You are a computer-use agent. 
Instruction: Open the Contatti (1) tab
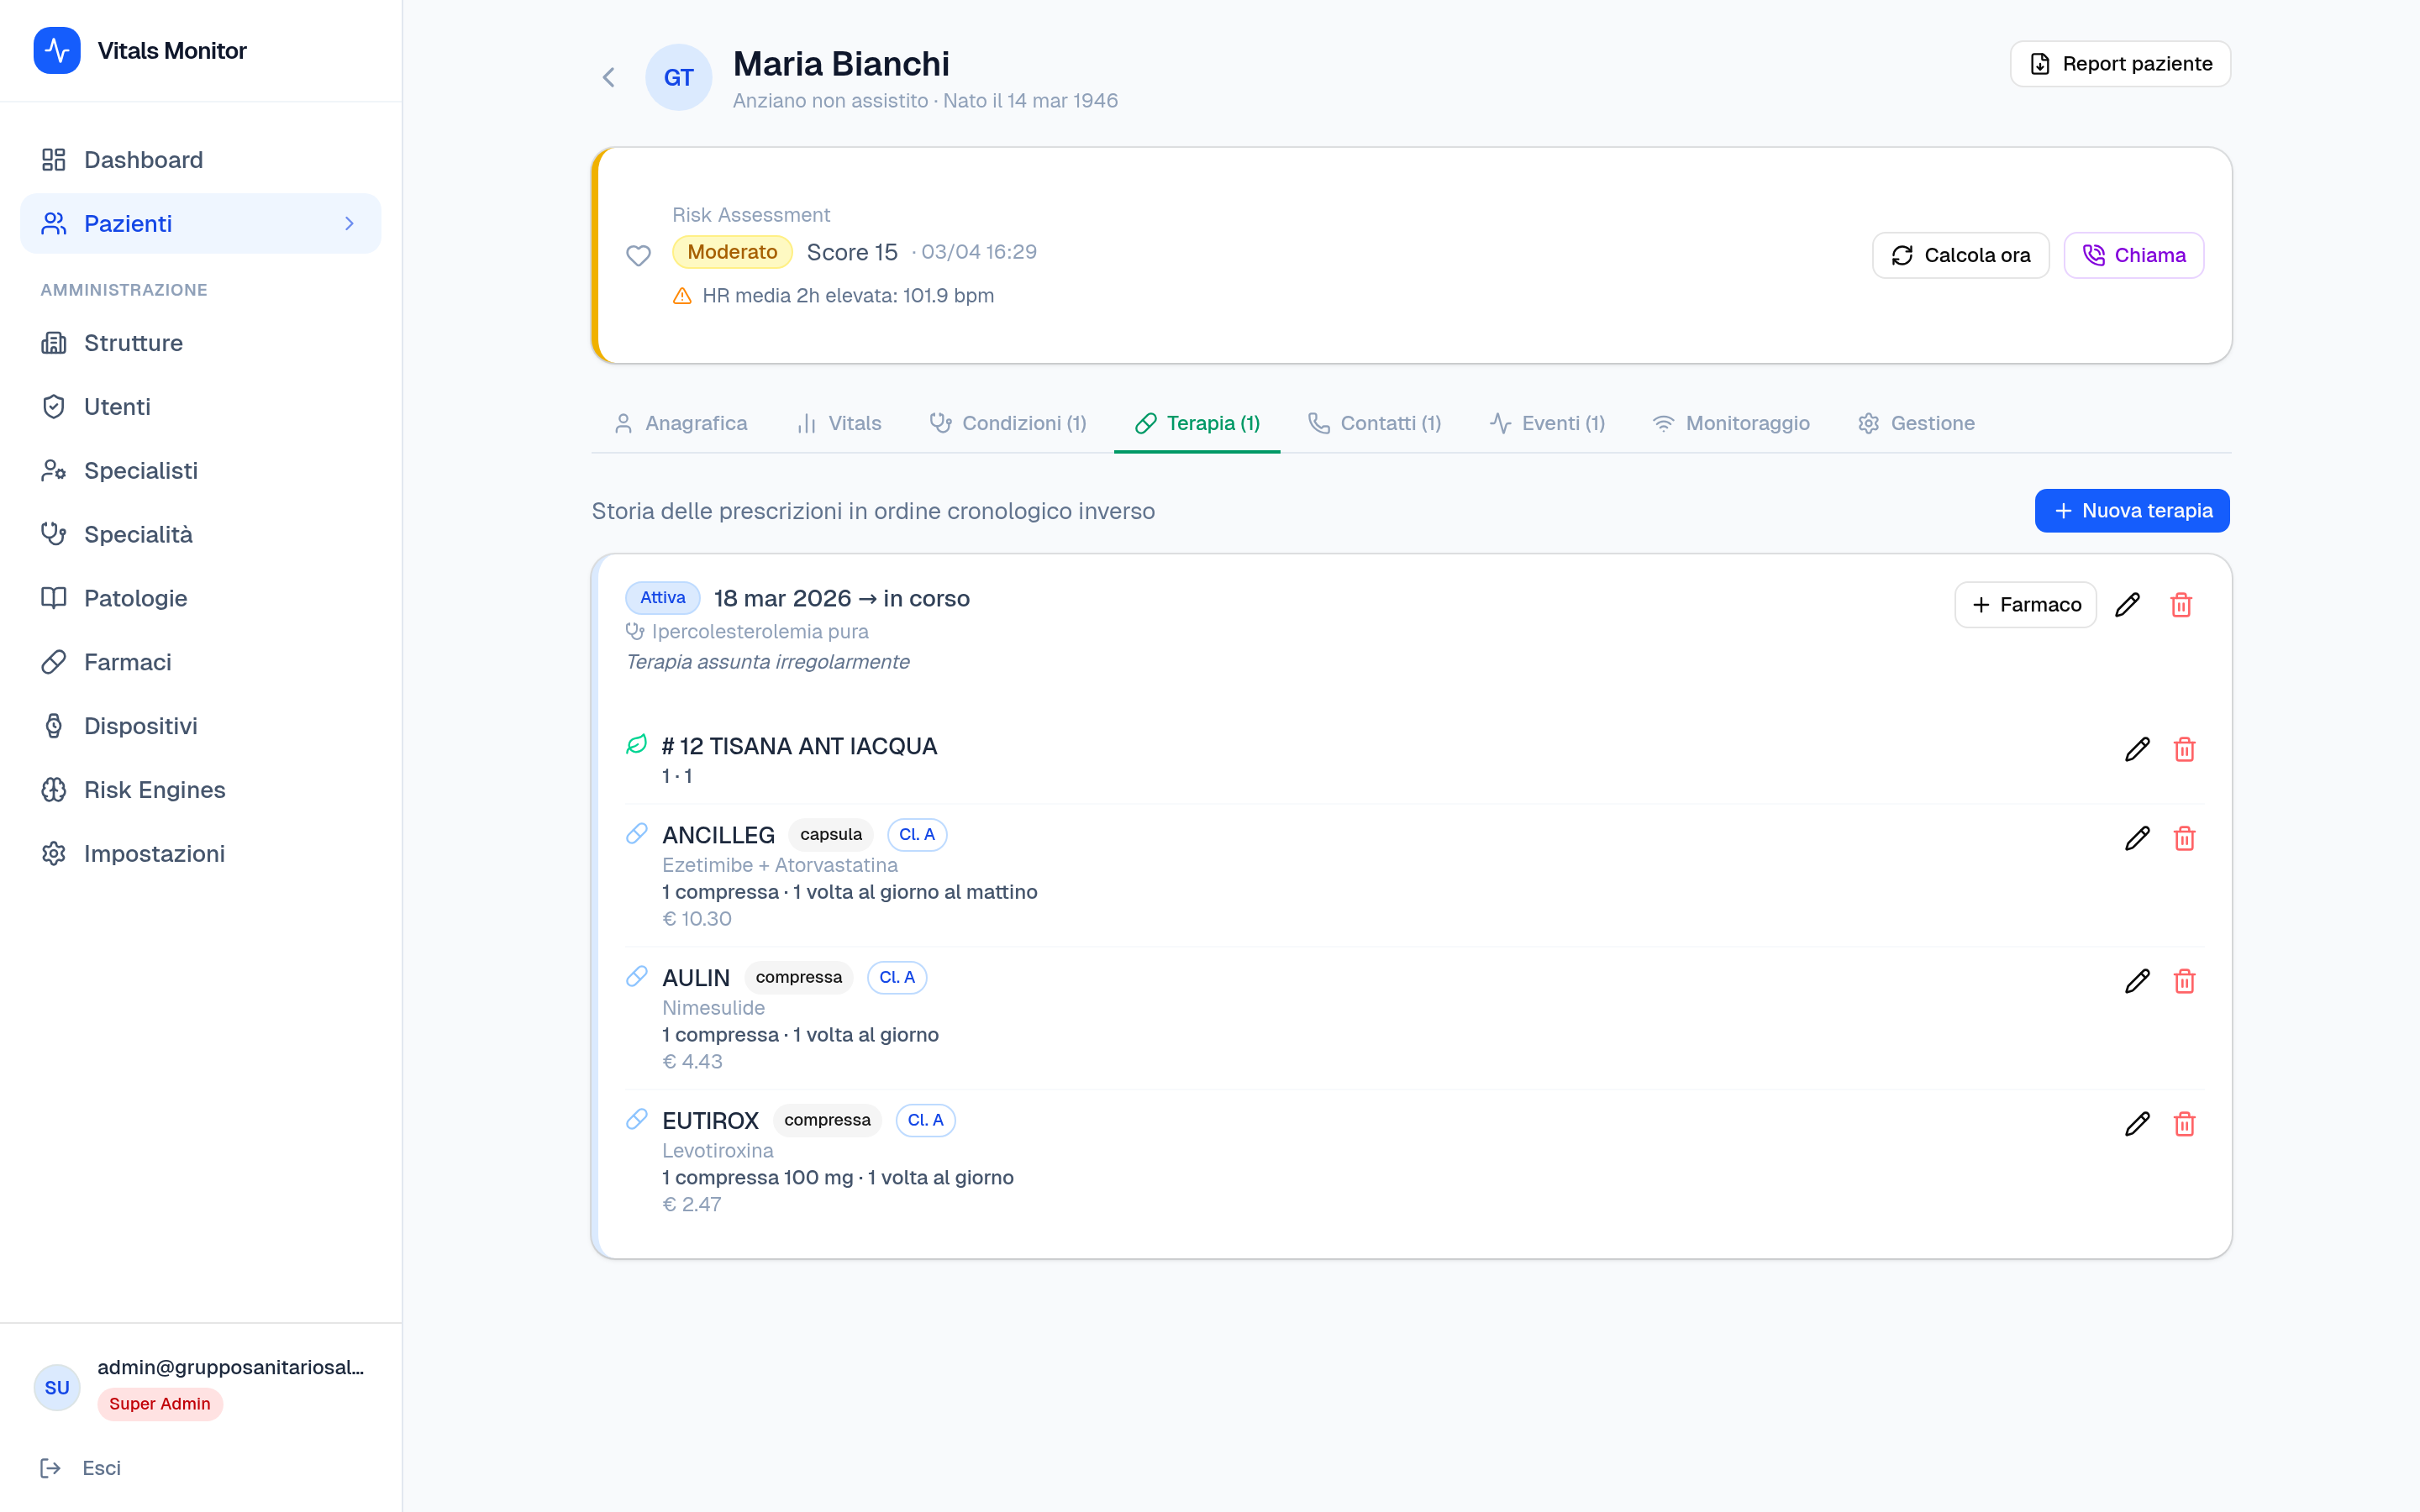(1374, 424)
